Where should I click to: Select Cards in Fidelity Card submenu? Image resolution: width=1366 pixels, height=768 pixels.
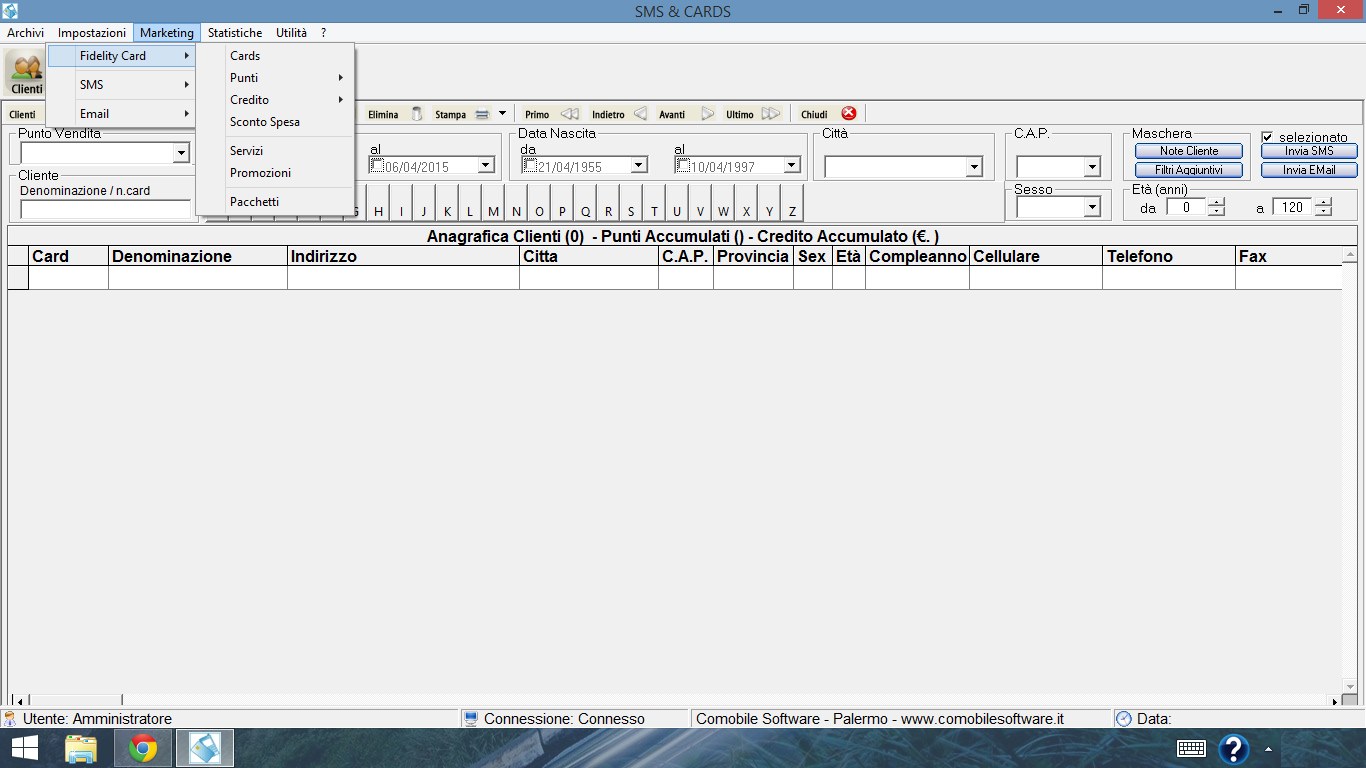(275, 56)
